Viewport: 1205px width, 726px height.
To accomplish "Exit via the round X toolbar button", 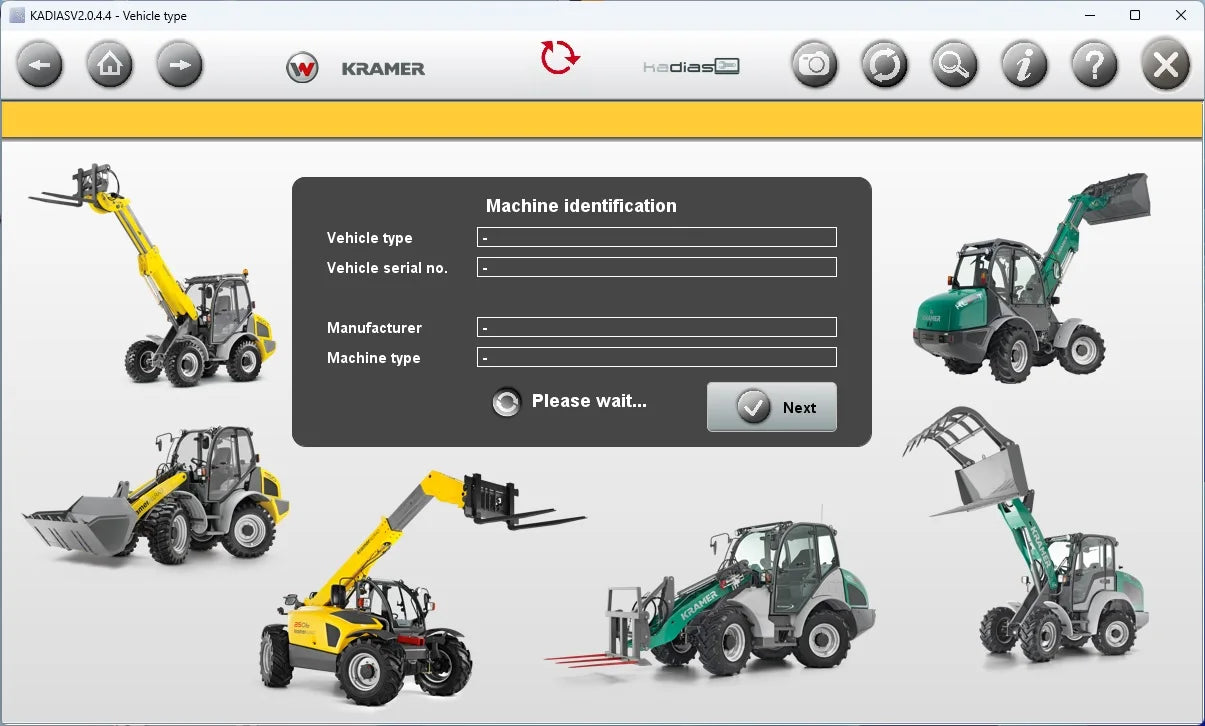I will 1165,66.
